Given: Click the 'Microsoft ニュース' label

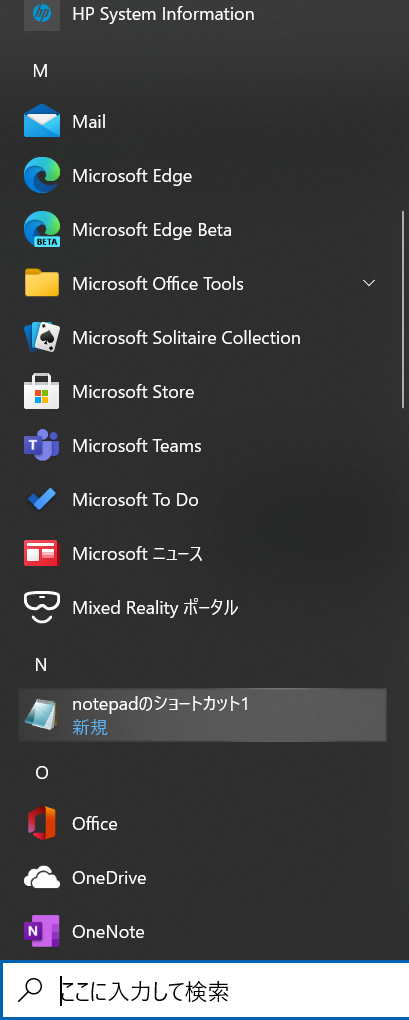Looking at the screenshot, I should [x=138, y=554].
